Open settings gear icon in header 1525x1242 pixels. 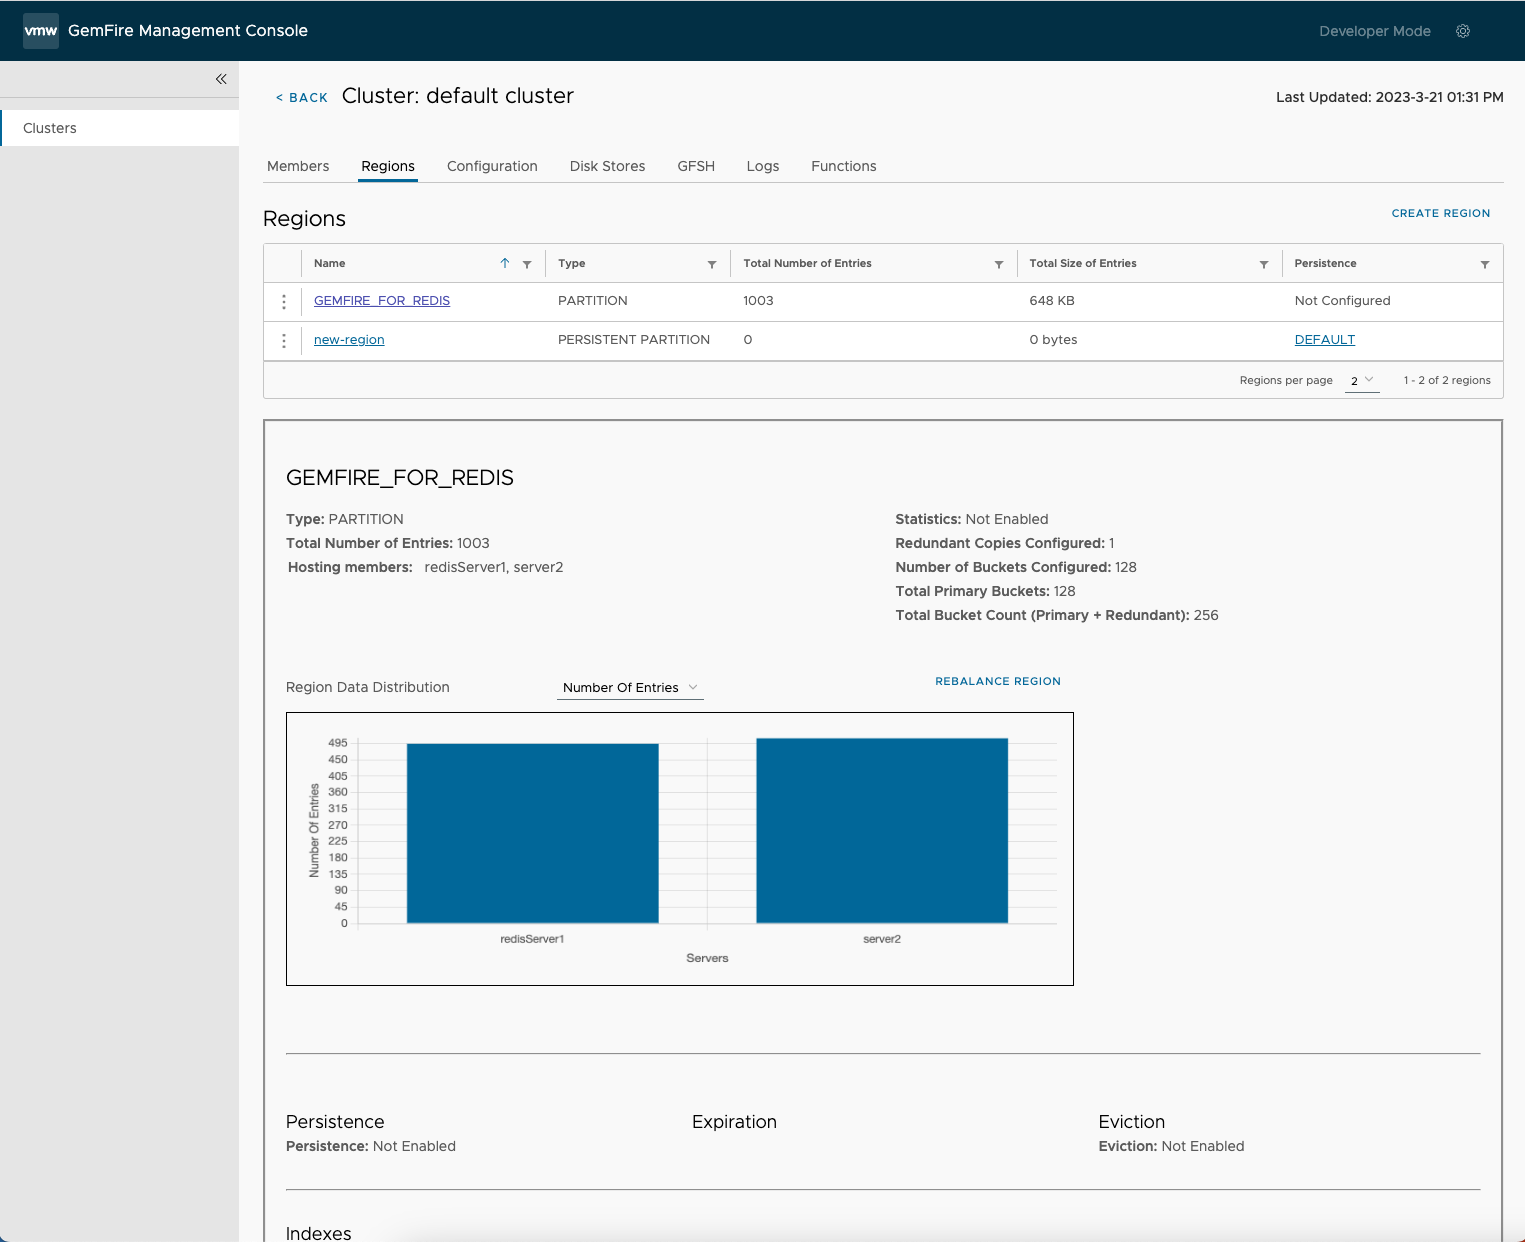tap(1463, 31)
